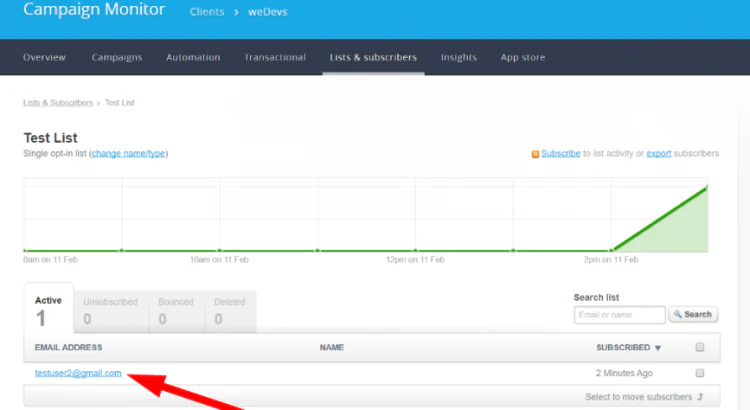Check the select-all checkbox in header
This screenshot has width=750, height=410.
pyautogui.click(x=700, y=347)
